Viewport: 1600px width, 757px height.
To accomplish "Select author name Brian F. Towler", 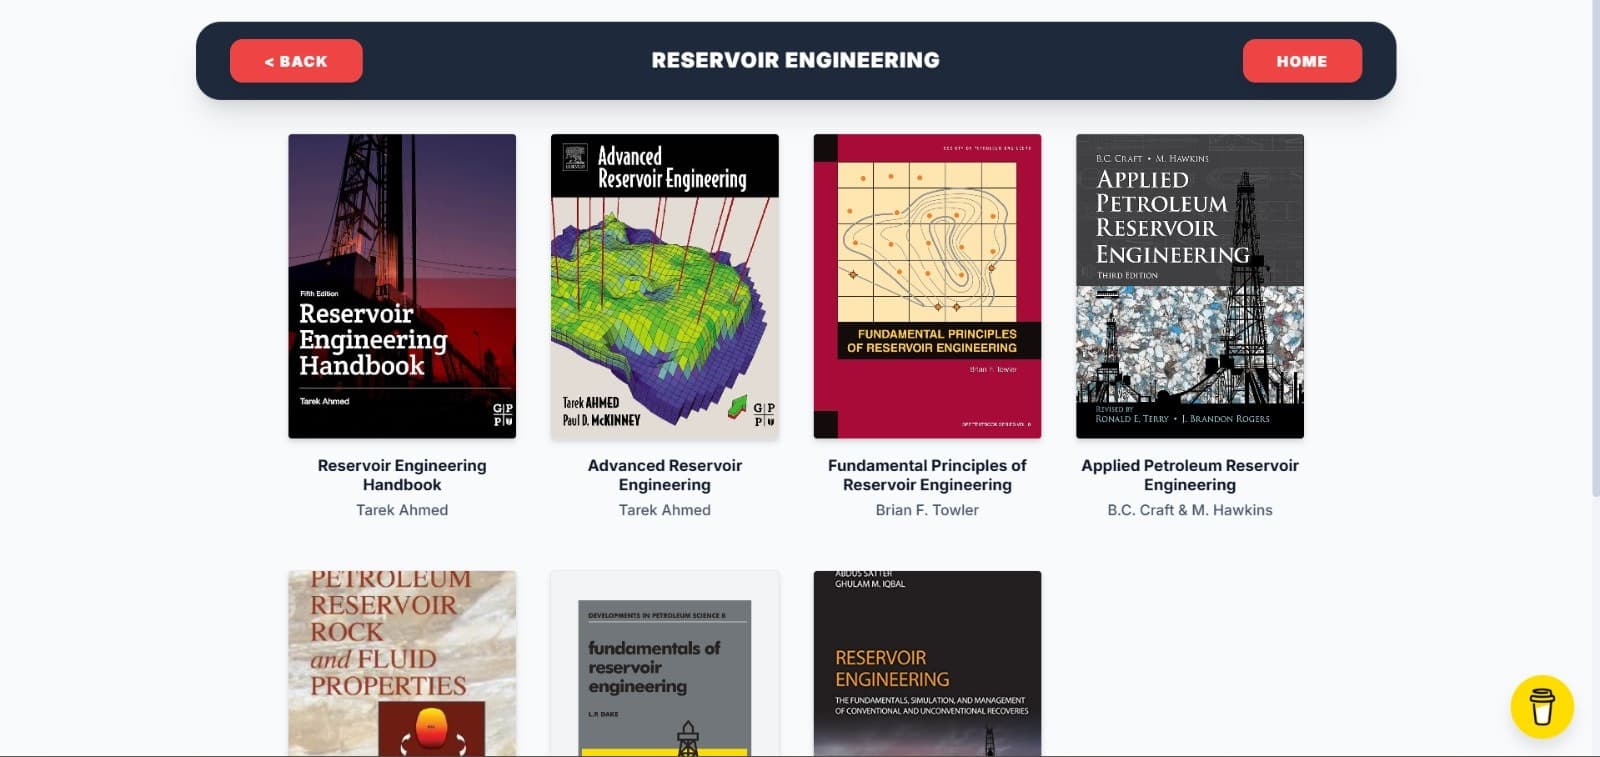I will [x=927, y=510].
